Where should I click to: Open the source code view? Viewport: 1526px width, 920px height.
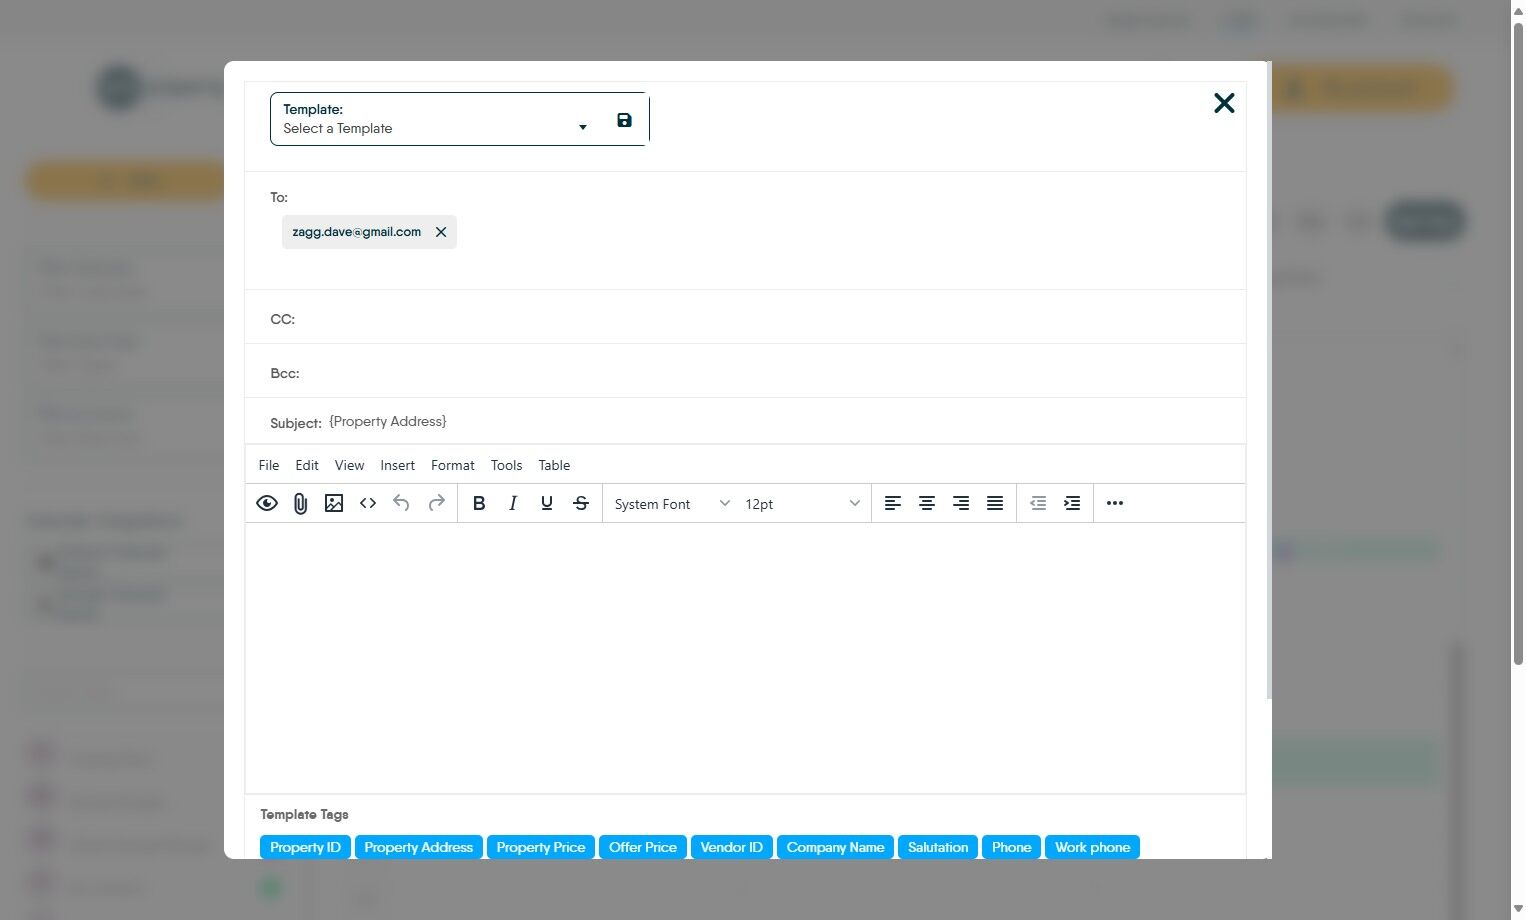pos(367,503)
